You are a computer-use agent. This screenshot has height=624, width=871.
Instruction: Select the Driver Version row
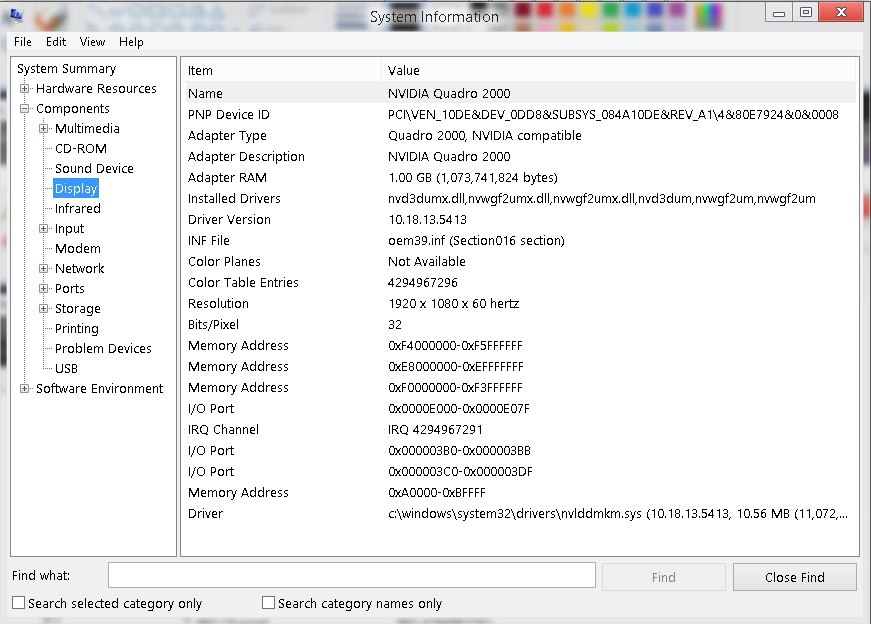click(x=229, y=220)
